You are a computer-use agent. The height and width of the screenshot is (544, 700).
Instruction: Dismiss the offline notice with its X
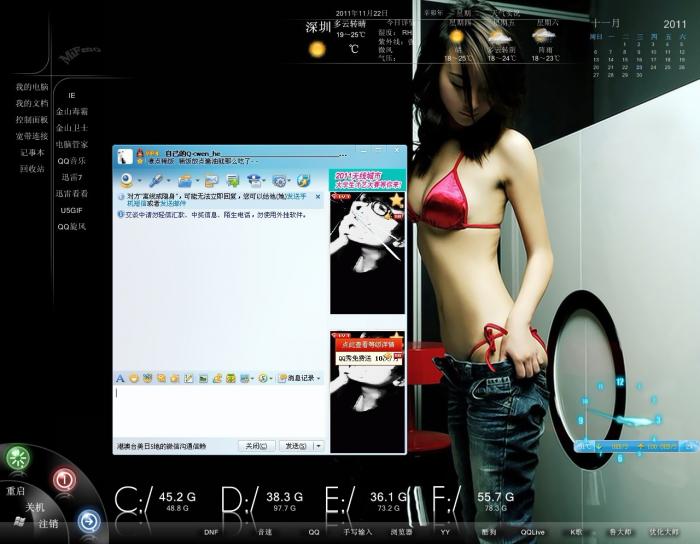pyautogui.click(x=318, y=196)
